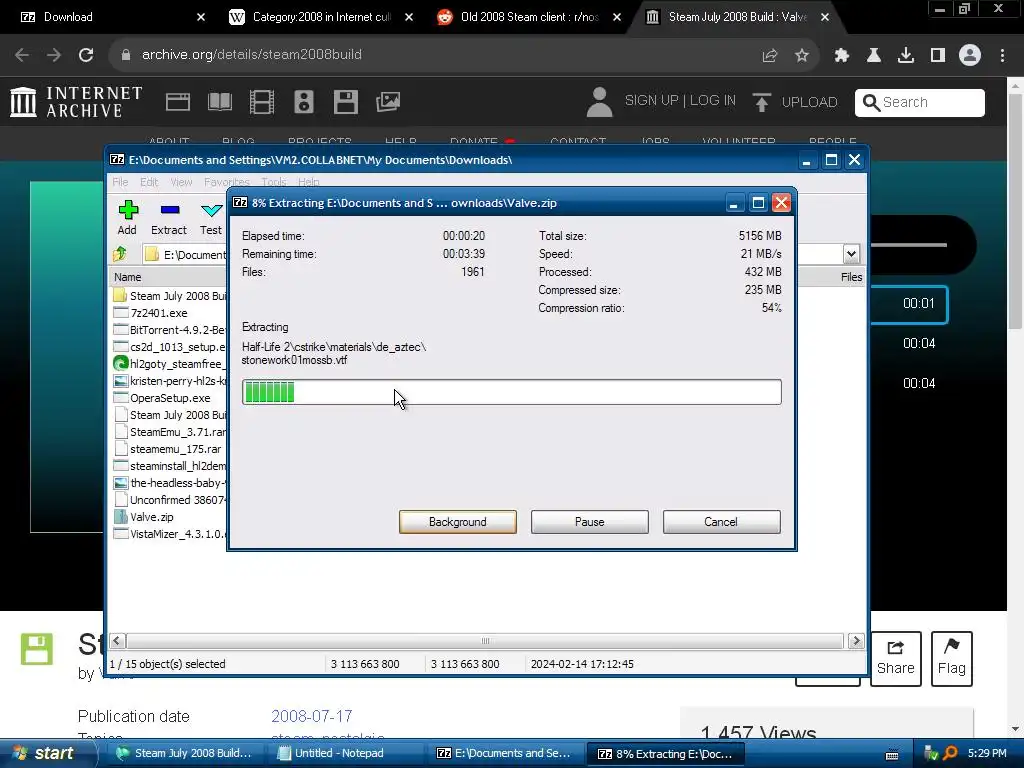This screenshot has height=768, width=1024.
Task: Select Valve.zip in file list
Action: 152,517
